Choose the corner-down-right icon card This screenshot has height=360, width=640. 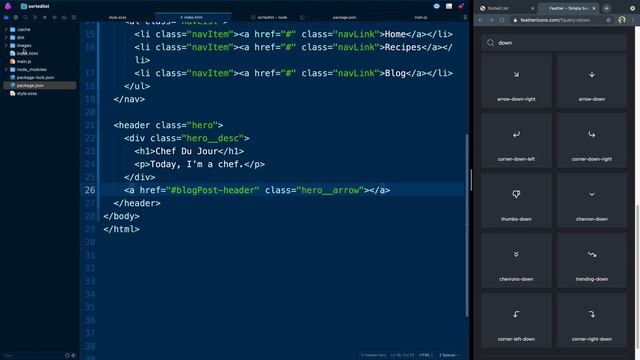(591, 141)
